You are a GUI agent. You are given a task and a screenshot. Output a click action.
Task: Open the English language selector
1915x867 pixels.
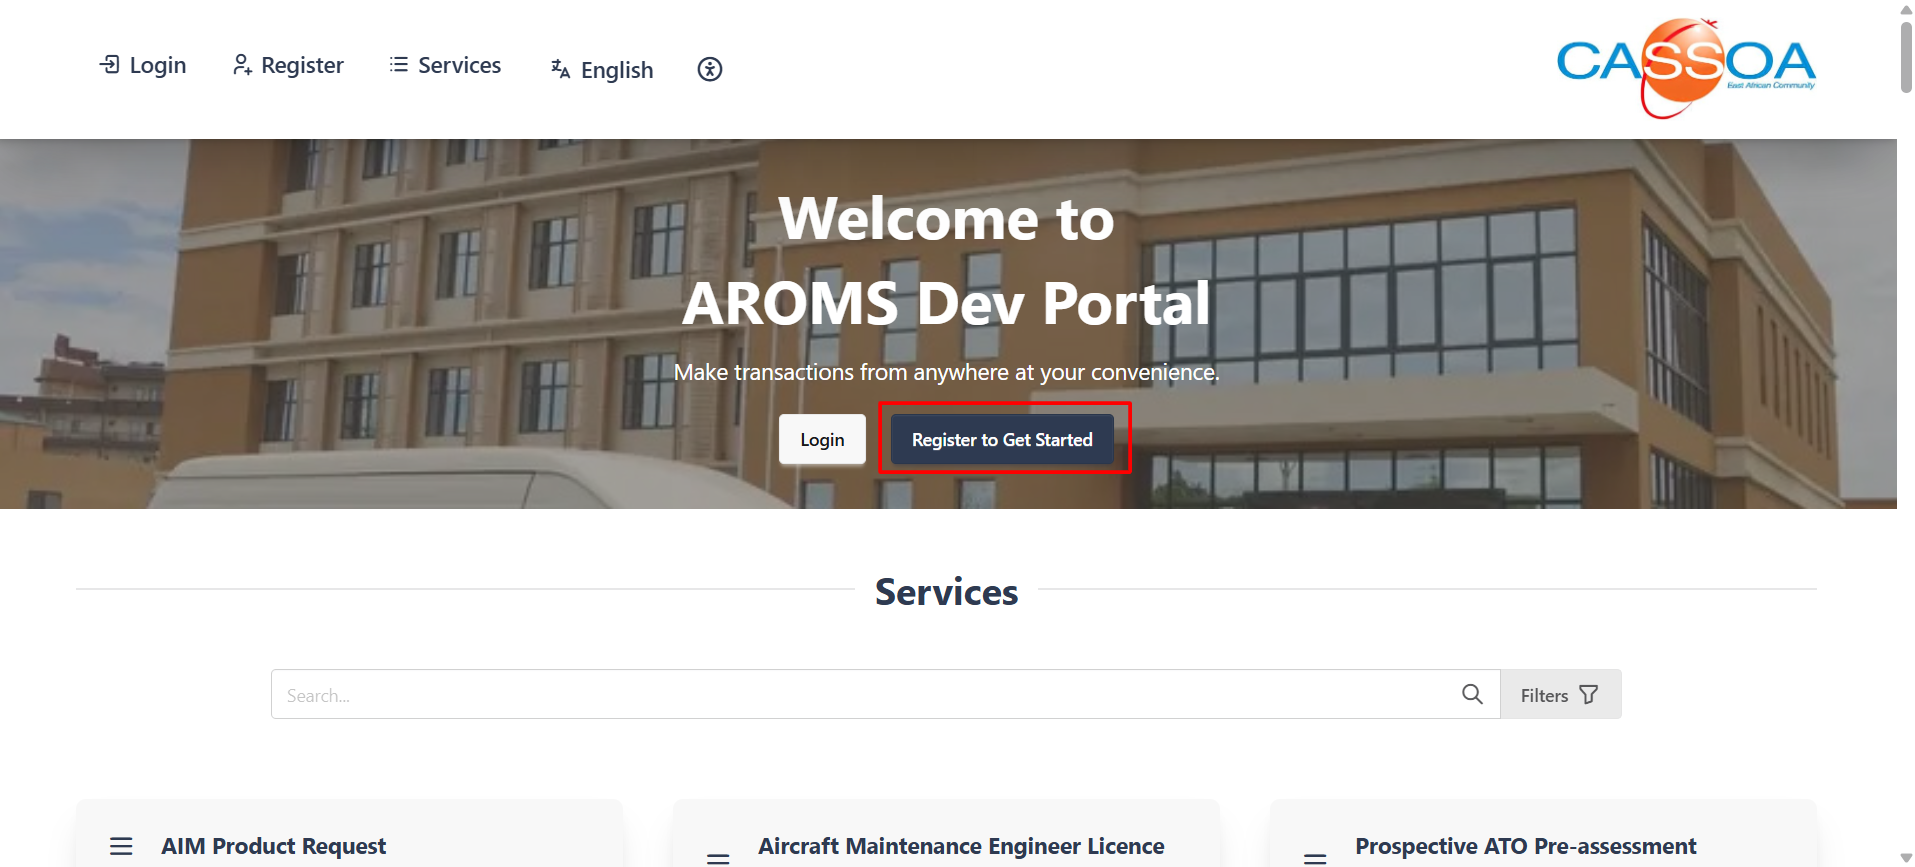(x=602, y=70)
